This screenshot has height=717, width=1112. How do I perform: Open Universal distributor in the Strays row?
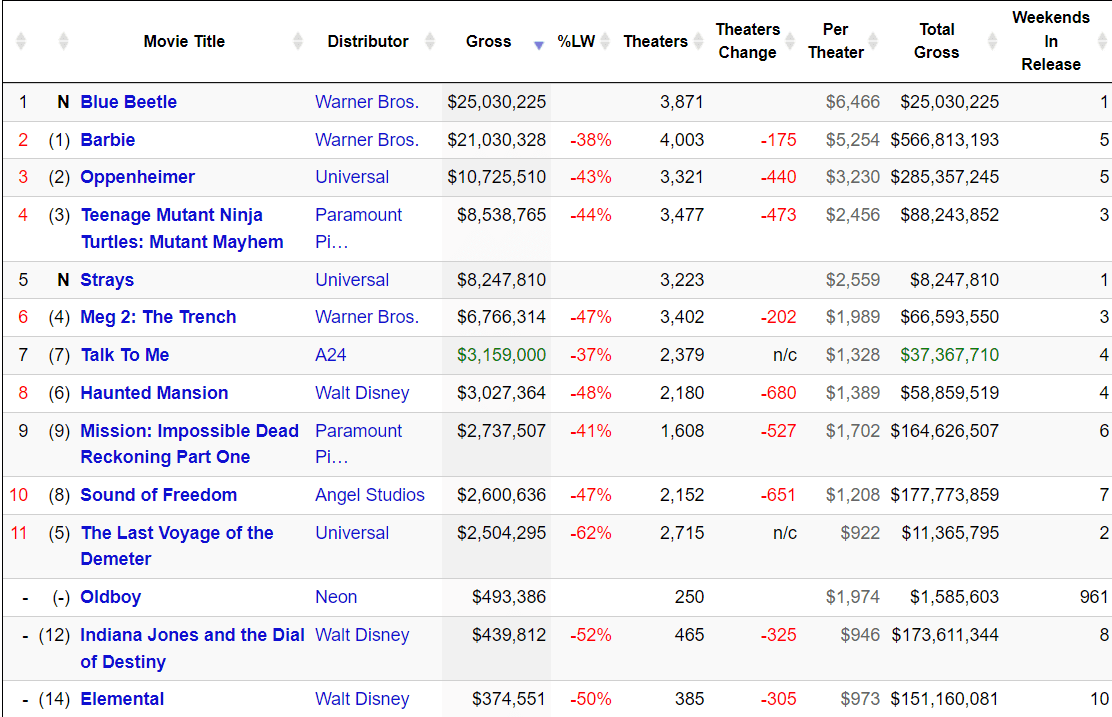(352, 280)
